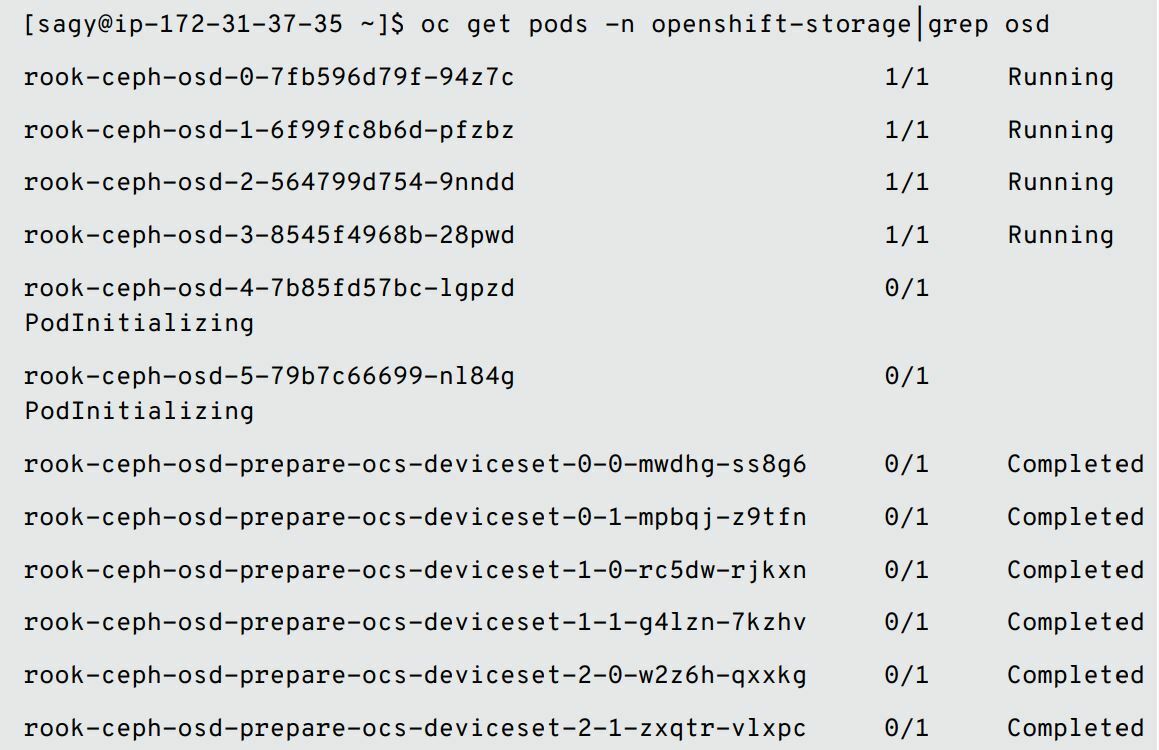Click prepare pod deviceset-0-0-mwdhg-ss8g6
1159x750 pixels.
(415, 464)
